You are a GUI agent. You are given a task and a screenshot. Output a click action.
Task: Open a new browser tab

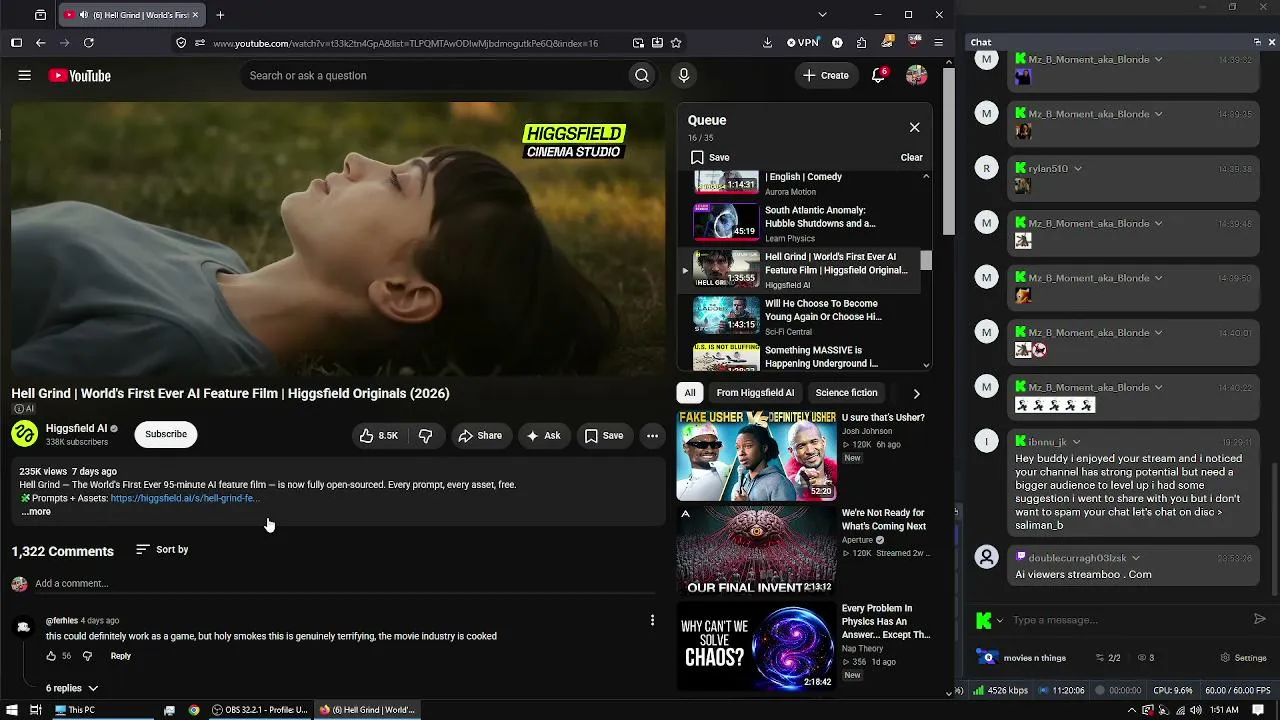[220, 15]
